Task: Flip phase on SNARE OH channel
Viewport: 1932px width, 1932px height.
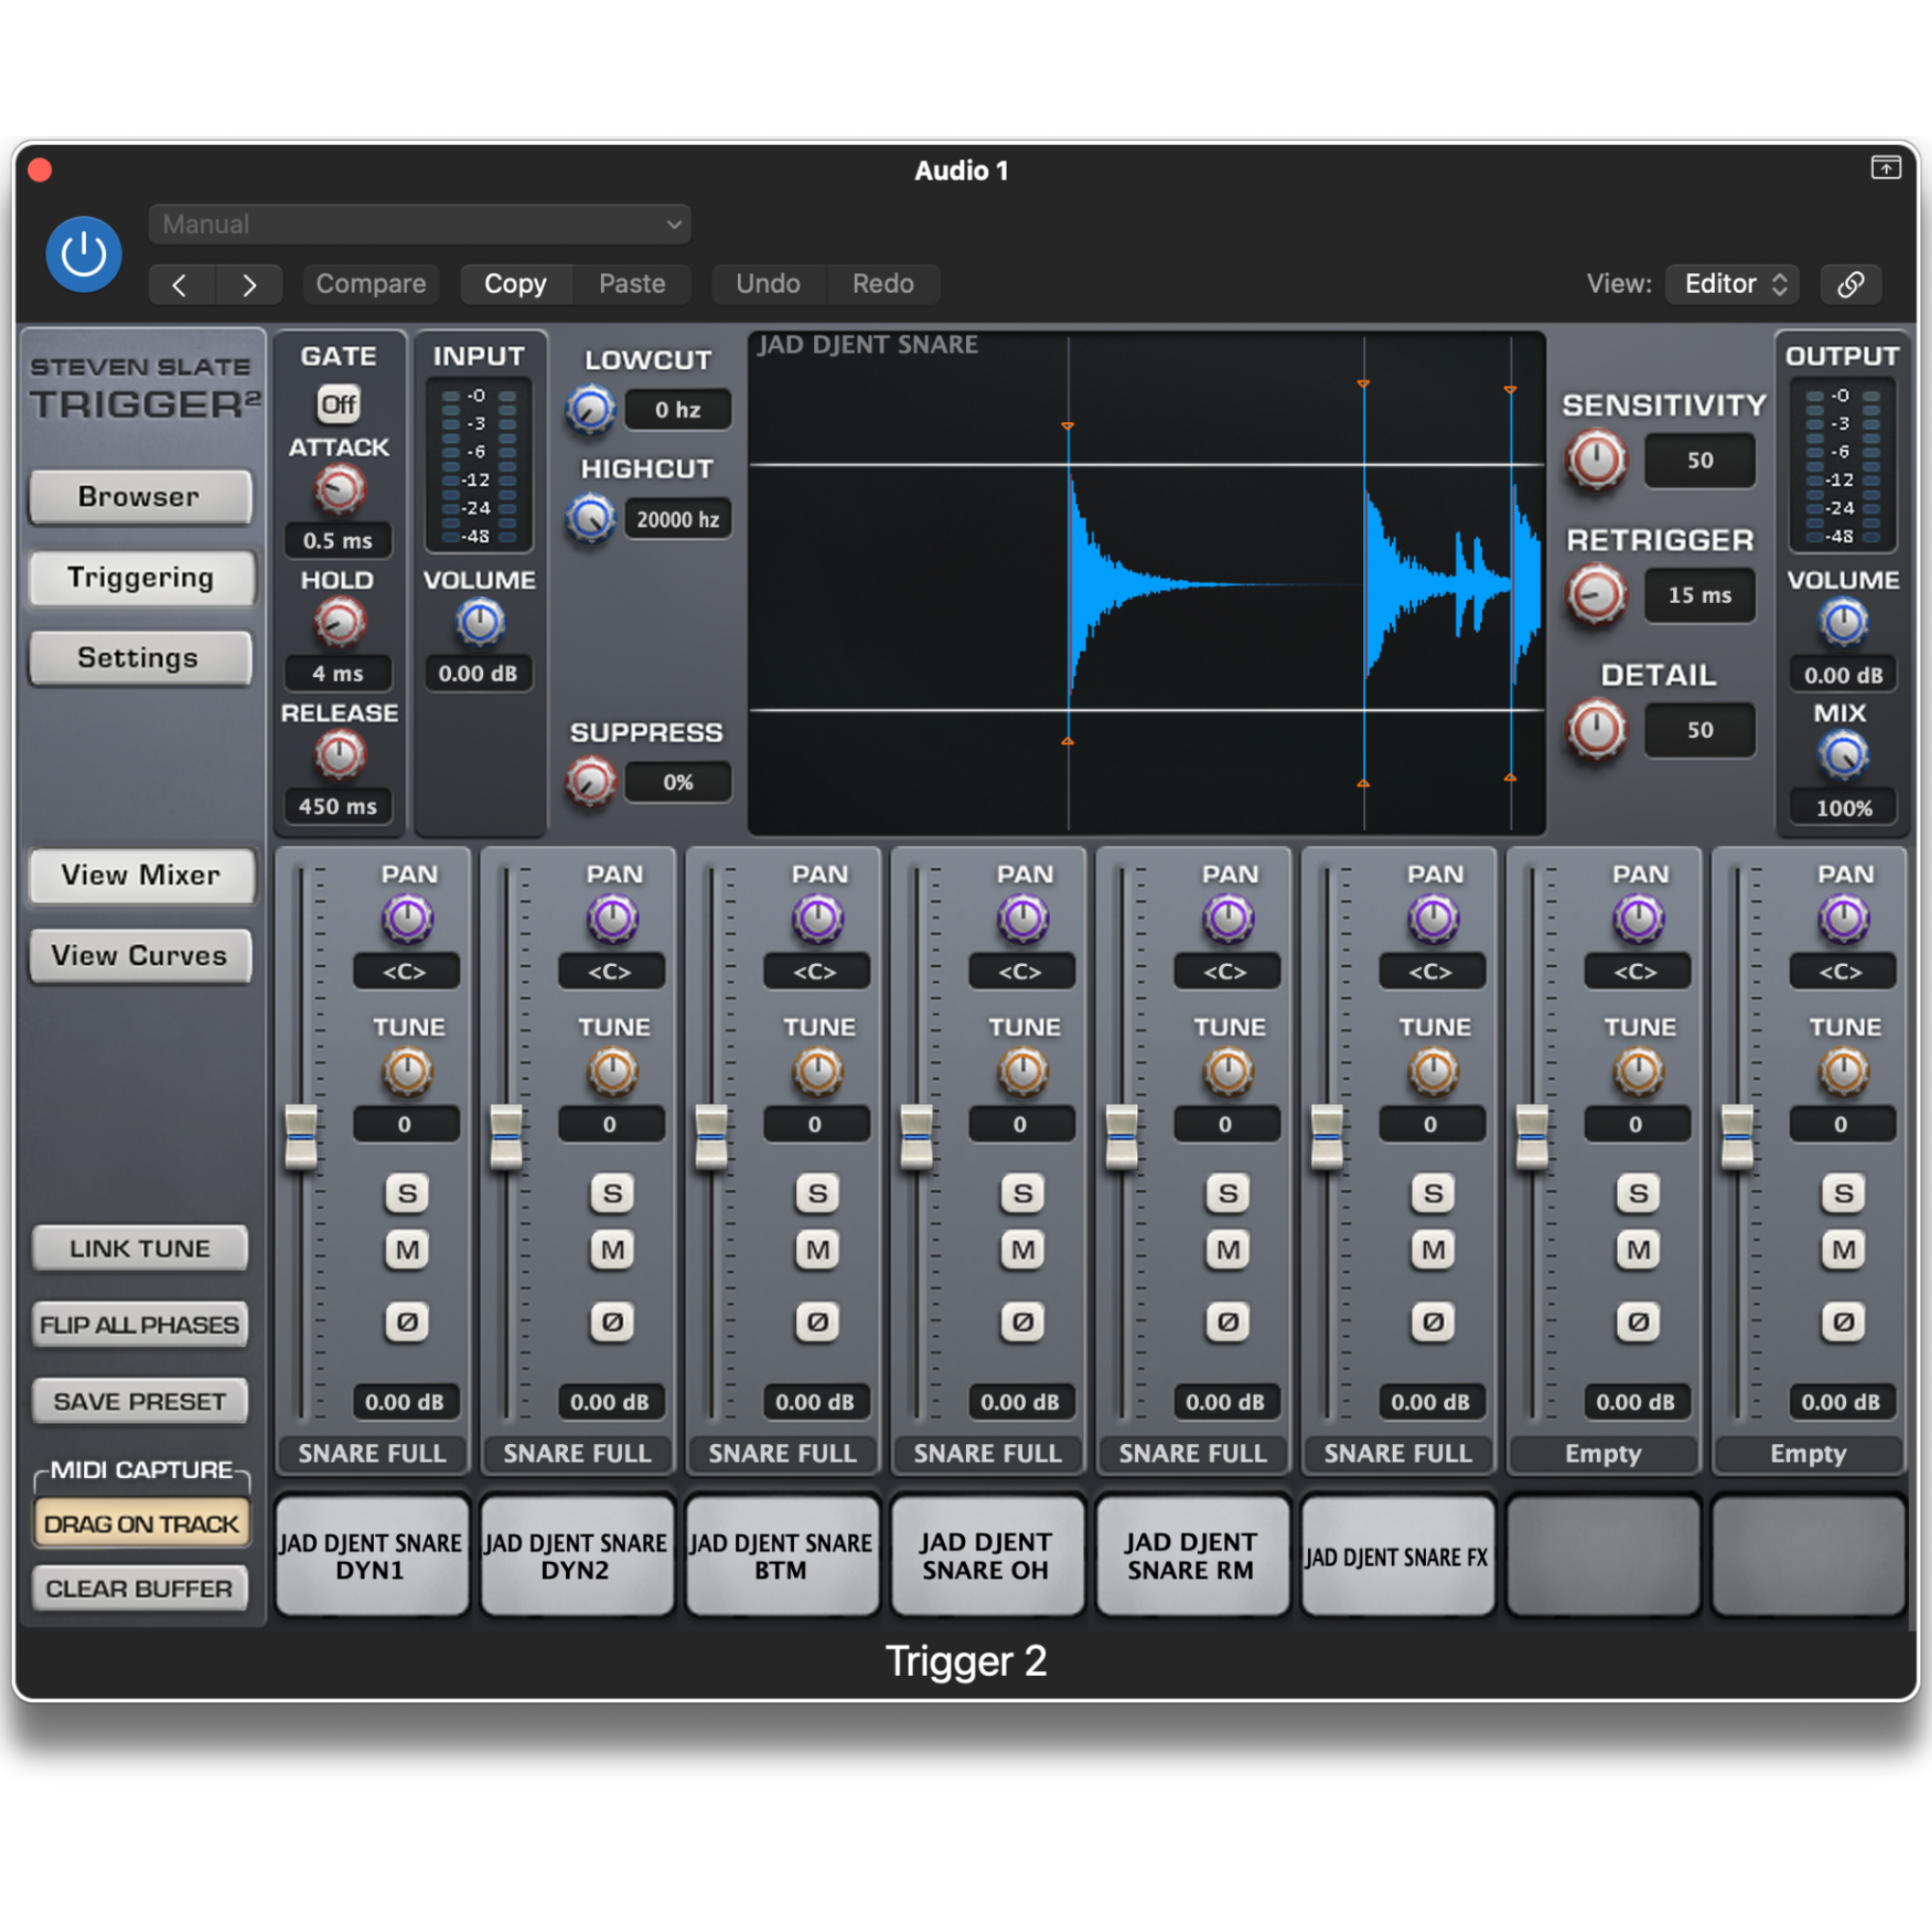Action: 1023,1322
